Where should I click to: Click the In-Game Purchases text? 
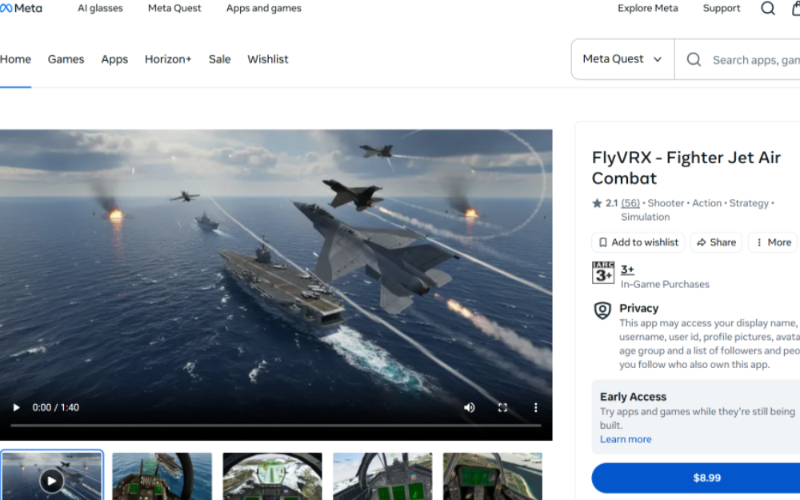[x=665, y=284]
